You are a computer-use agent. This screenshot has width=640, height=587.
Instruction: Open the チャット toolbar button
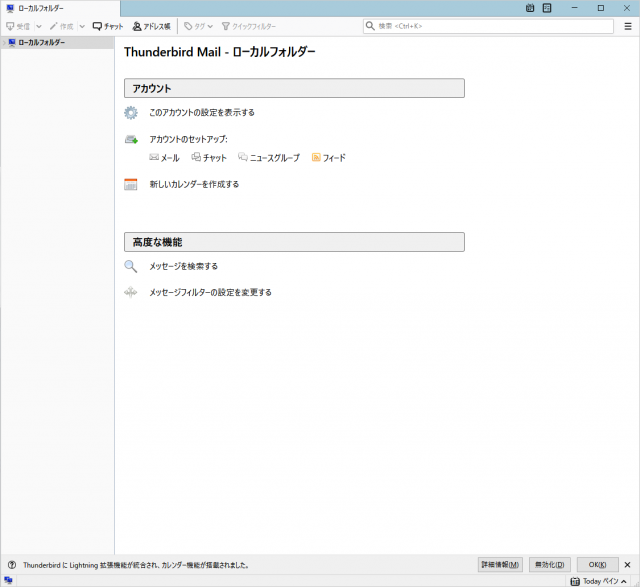pyautogui.click(x=108, y=26)
